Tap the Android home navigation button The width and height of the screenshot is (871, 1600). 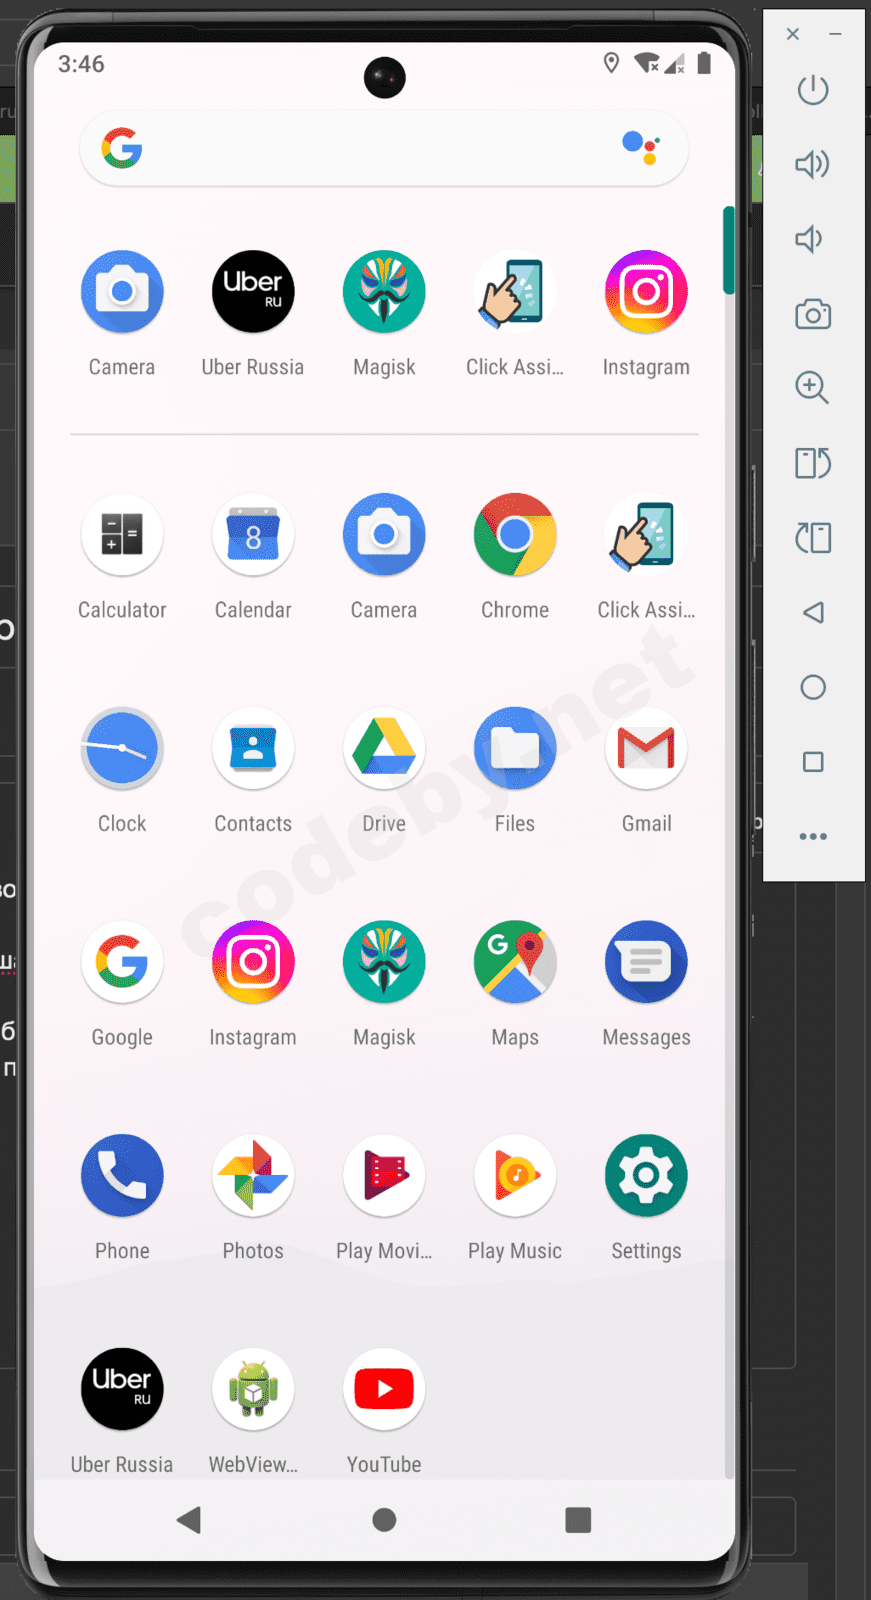[x=384, y=1520]
